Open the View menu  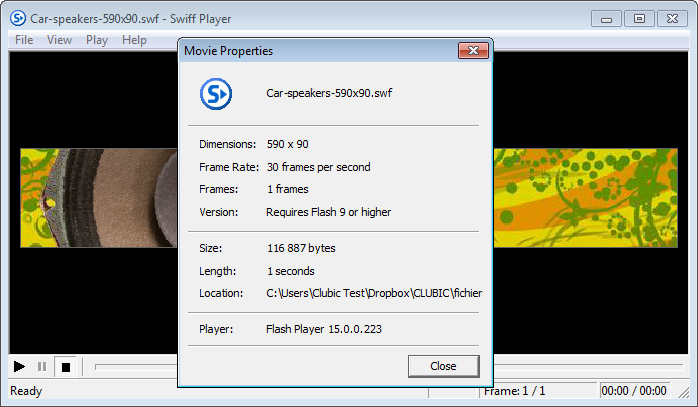pos(59,40)
